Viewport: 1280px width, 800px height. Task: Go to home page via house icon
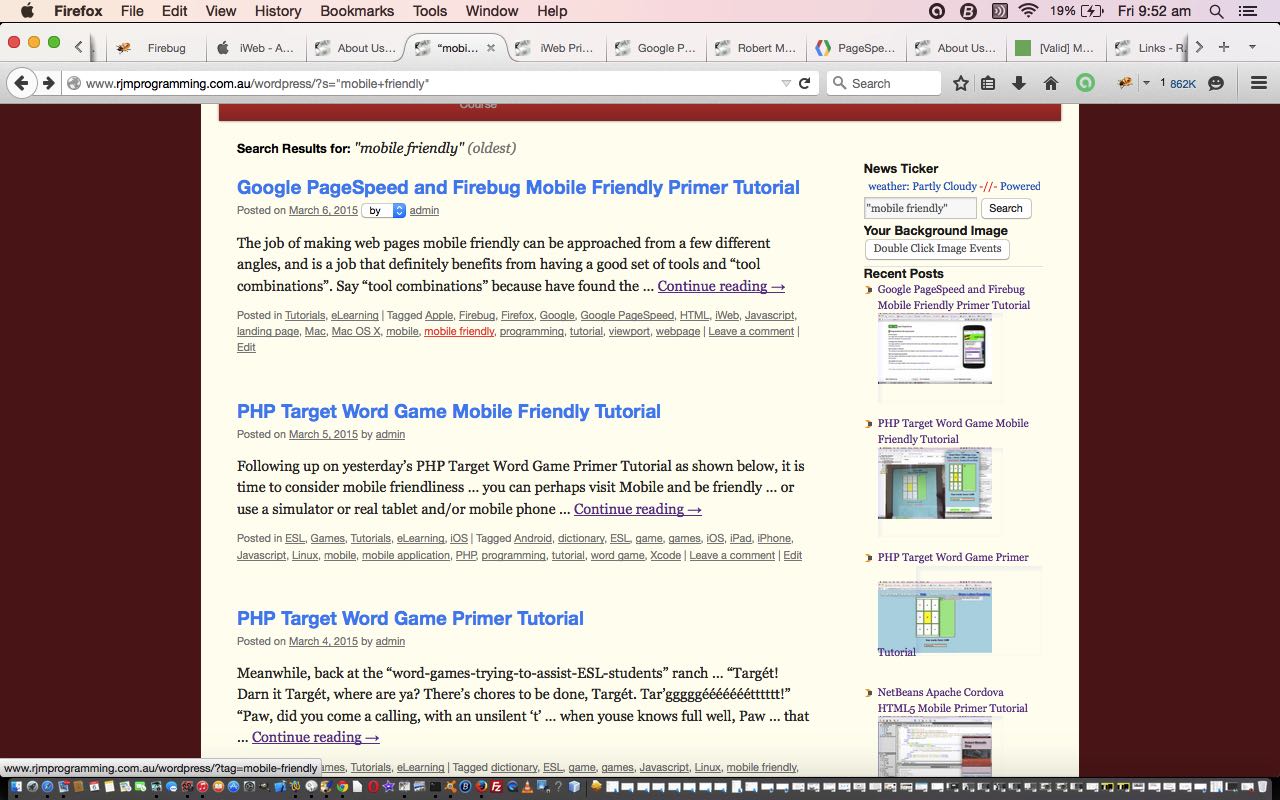pyautogui.click(x=1050, y=84)
